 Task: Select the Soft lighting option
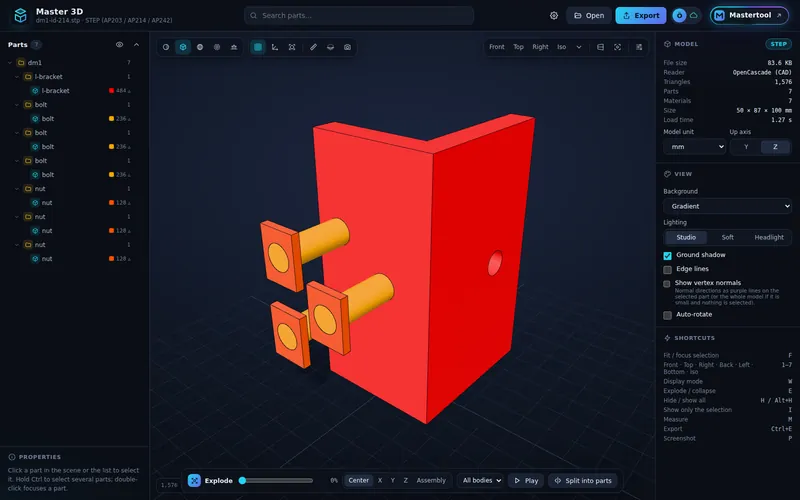coord(728,237)
